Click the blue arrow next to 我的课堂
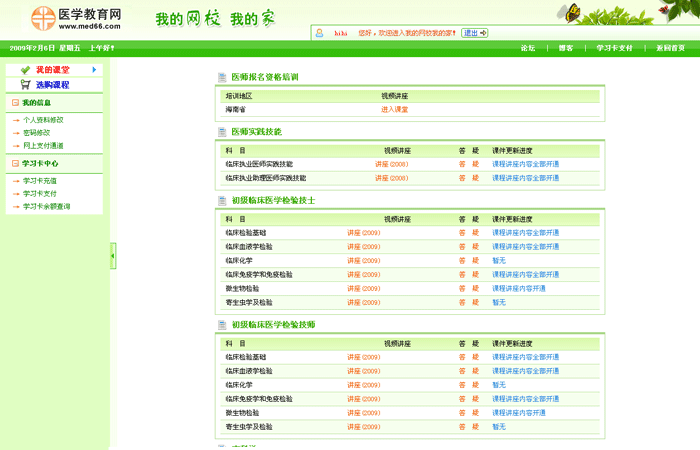This screenshot has height=450, width=700. (x=94, y=70)
